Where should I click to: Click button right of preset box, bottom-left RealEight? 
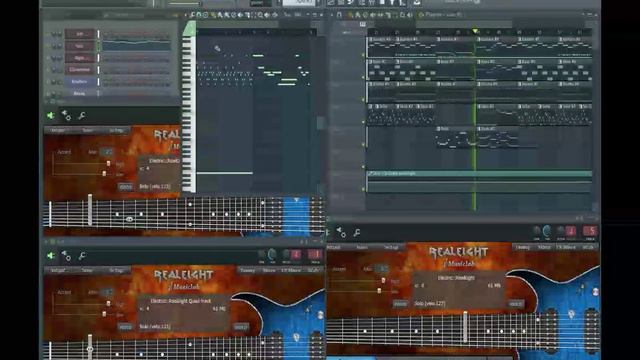(x=240, y=327)
